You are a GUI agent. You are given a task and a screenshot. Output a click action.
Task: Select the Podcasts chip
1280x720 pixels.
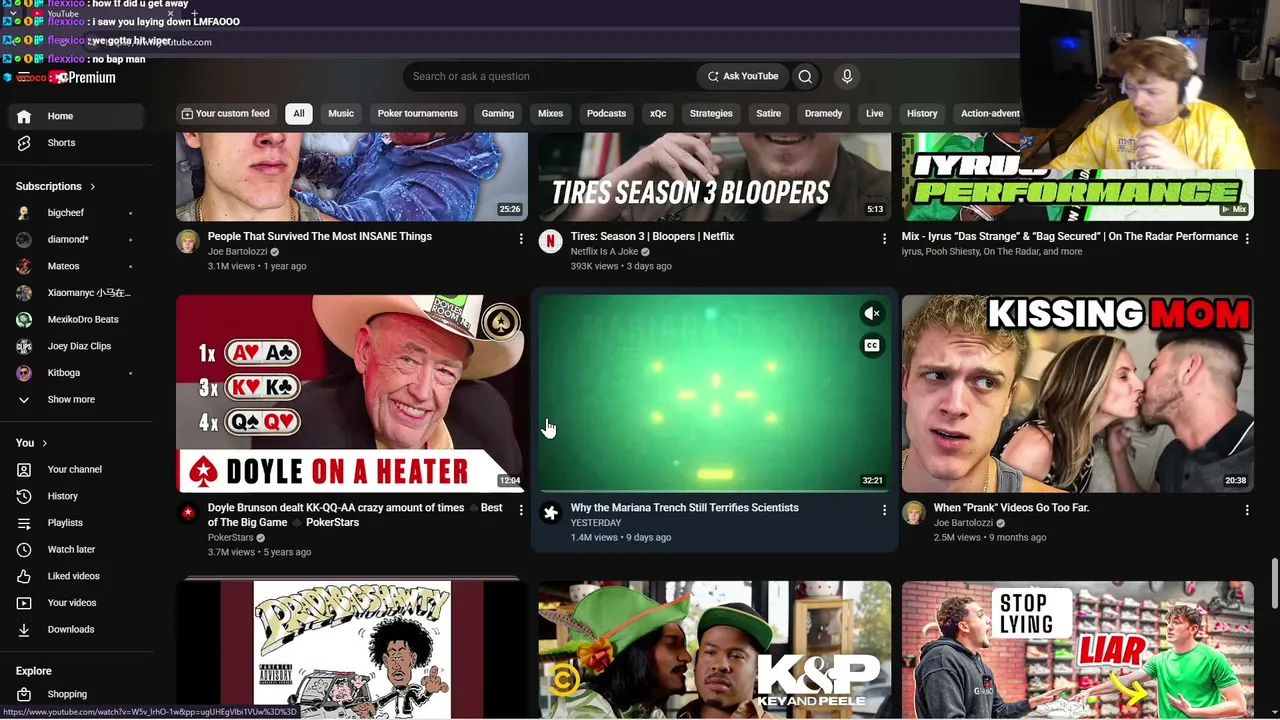pyautogui.click(x=606, y=114)
